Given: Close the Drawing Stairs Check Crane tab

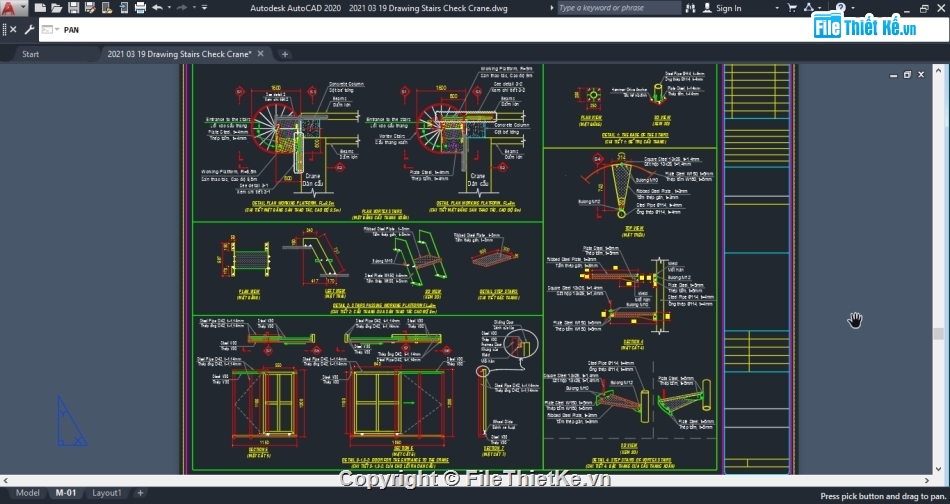Looking at the screenshot, I should (261, 53).
